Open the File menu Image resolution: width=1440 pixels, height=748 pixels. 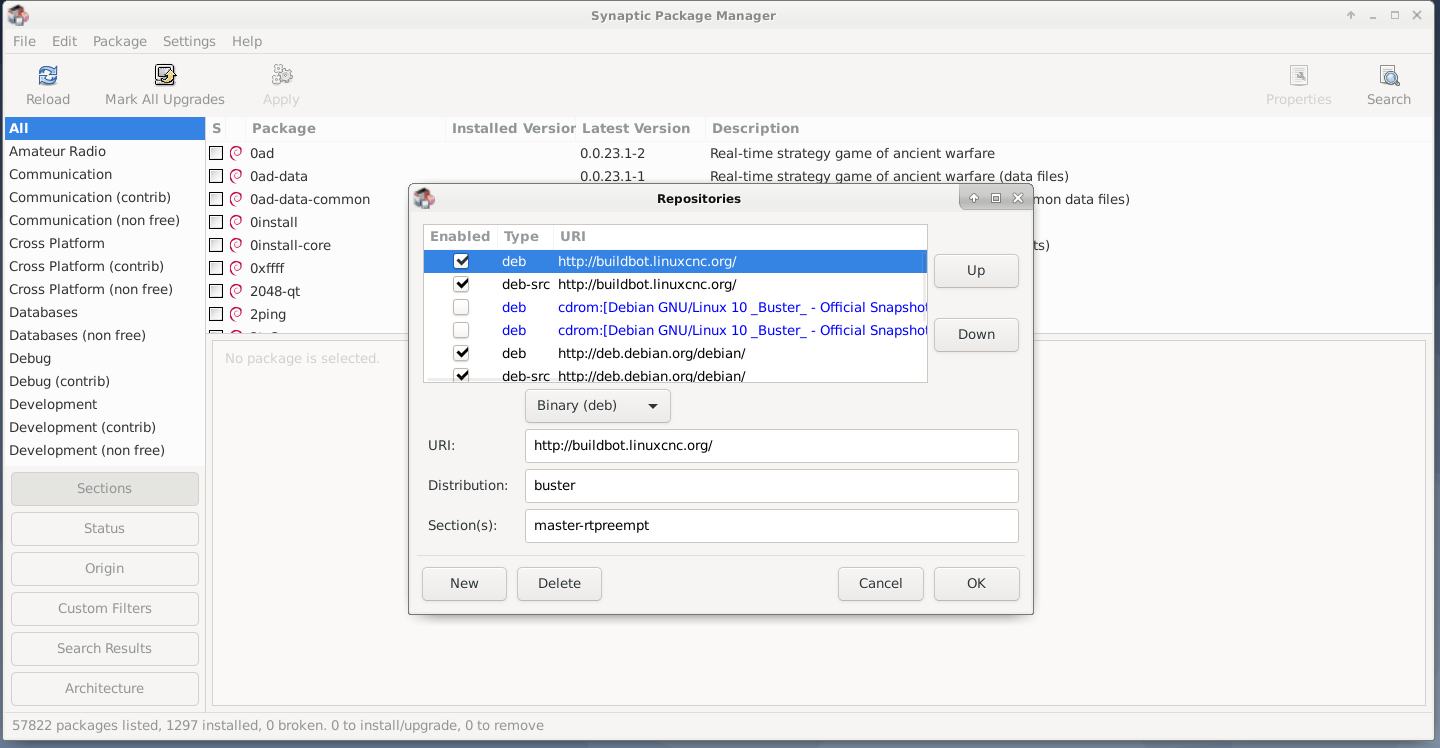pos(24,41)
